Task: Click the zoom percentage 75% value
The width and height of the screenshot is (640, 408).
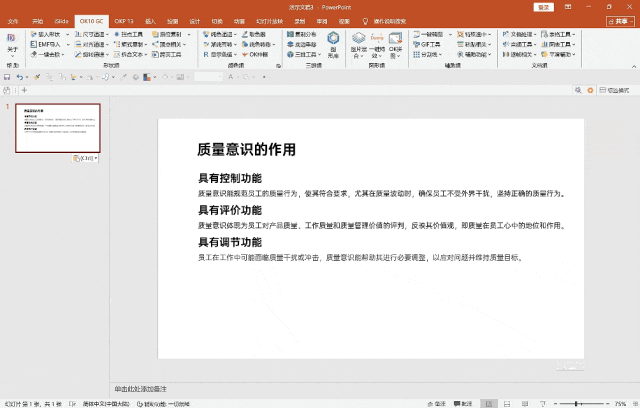Action: click(621, 404)
